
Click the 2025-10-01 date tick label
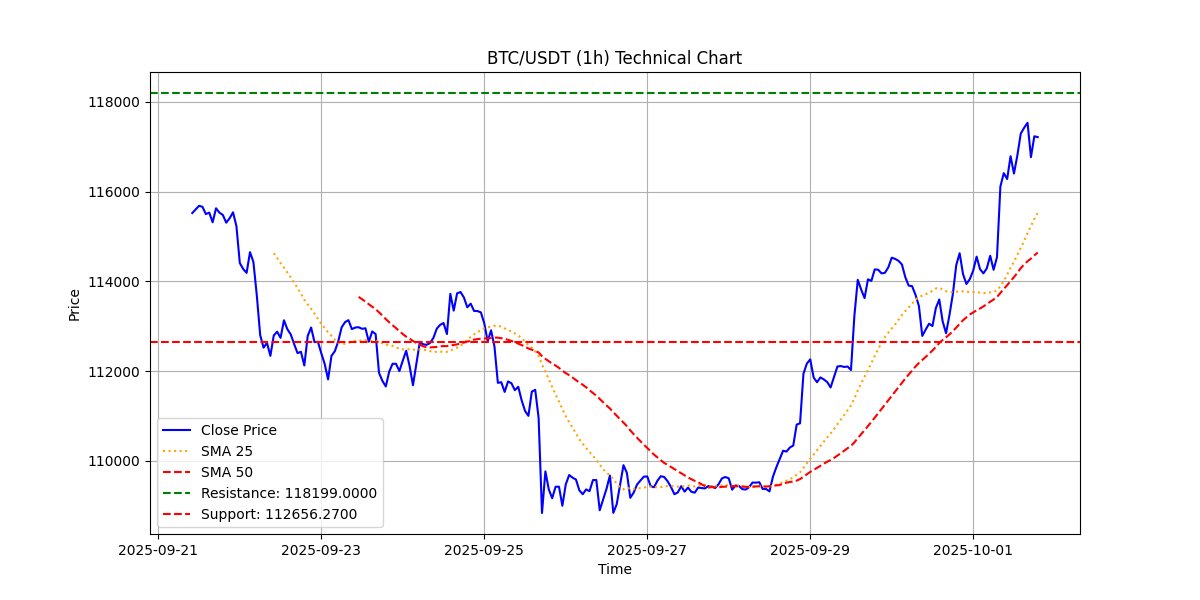(x=973, y=549)
